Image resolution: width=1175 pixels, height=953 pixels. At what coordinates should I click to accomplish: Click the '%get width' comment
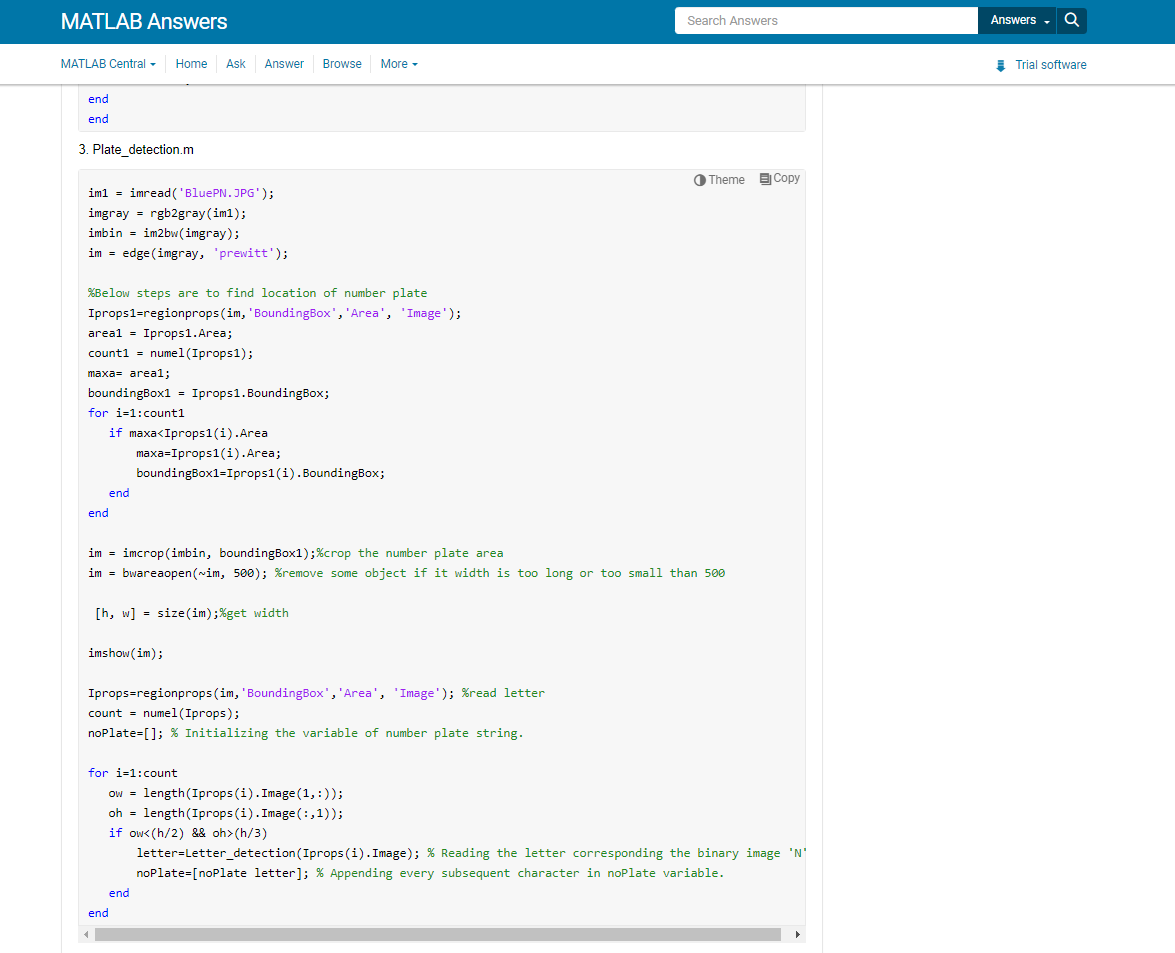point(254,613)
